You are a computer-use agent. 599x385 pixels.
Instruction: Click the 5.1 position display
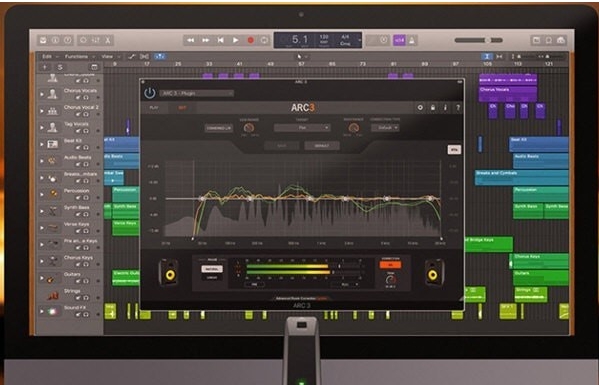(x=300, y=39)
